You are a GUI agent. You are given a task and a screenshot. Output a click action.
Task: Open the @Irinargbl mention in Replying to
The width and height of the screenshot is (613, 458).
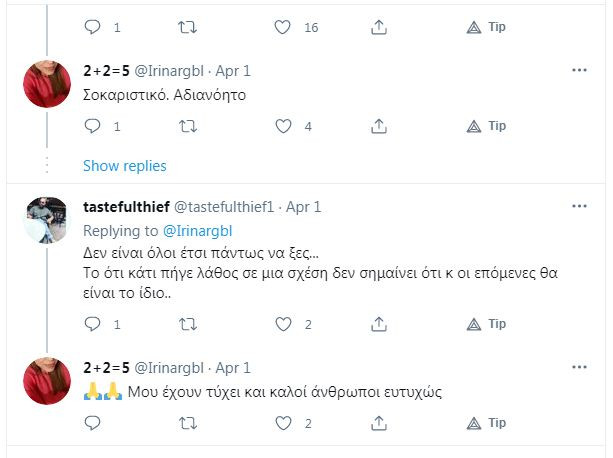click(x=196, y=230)
